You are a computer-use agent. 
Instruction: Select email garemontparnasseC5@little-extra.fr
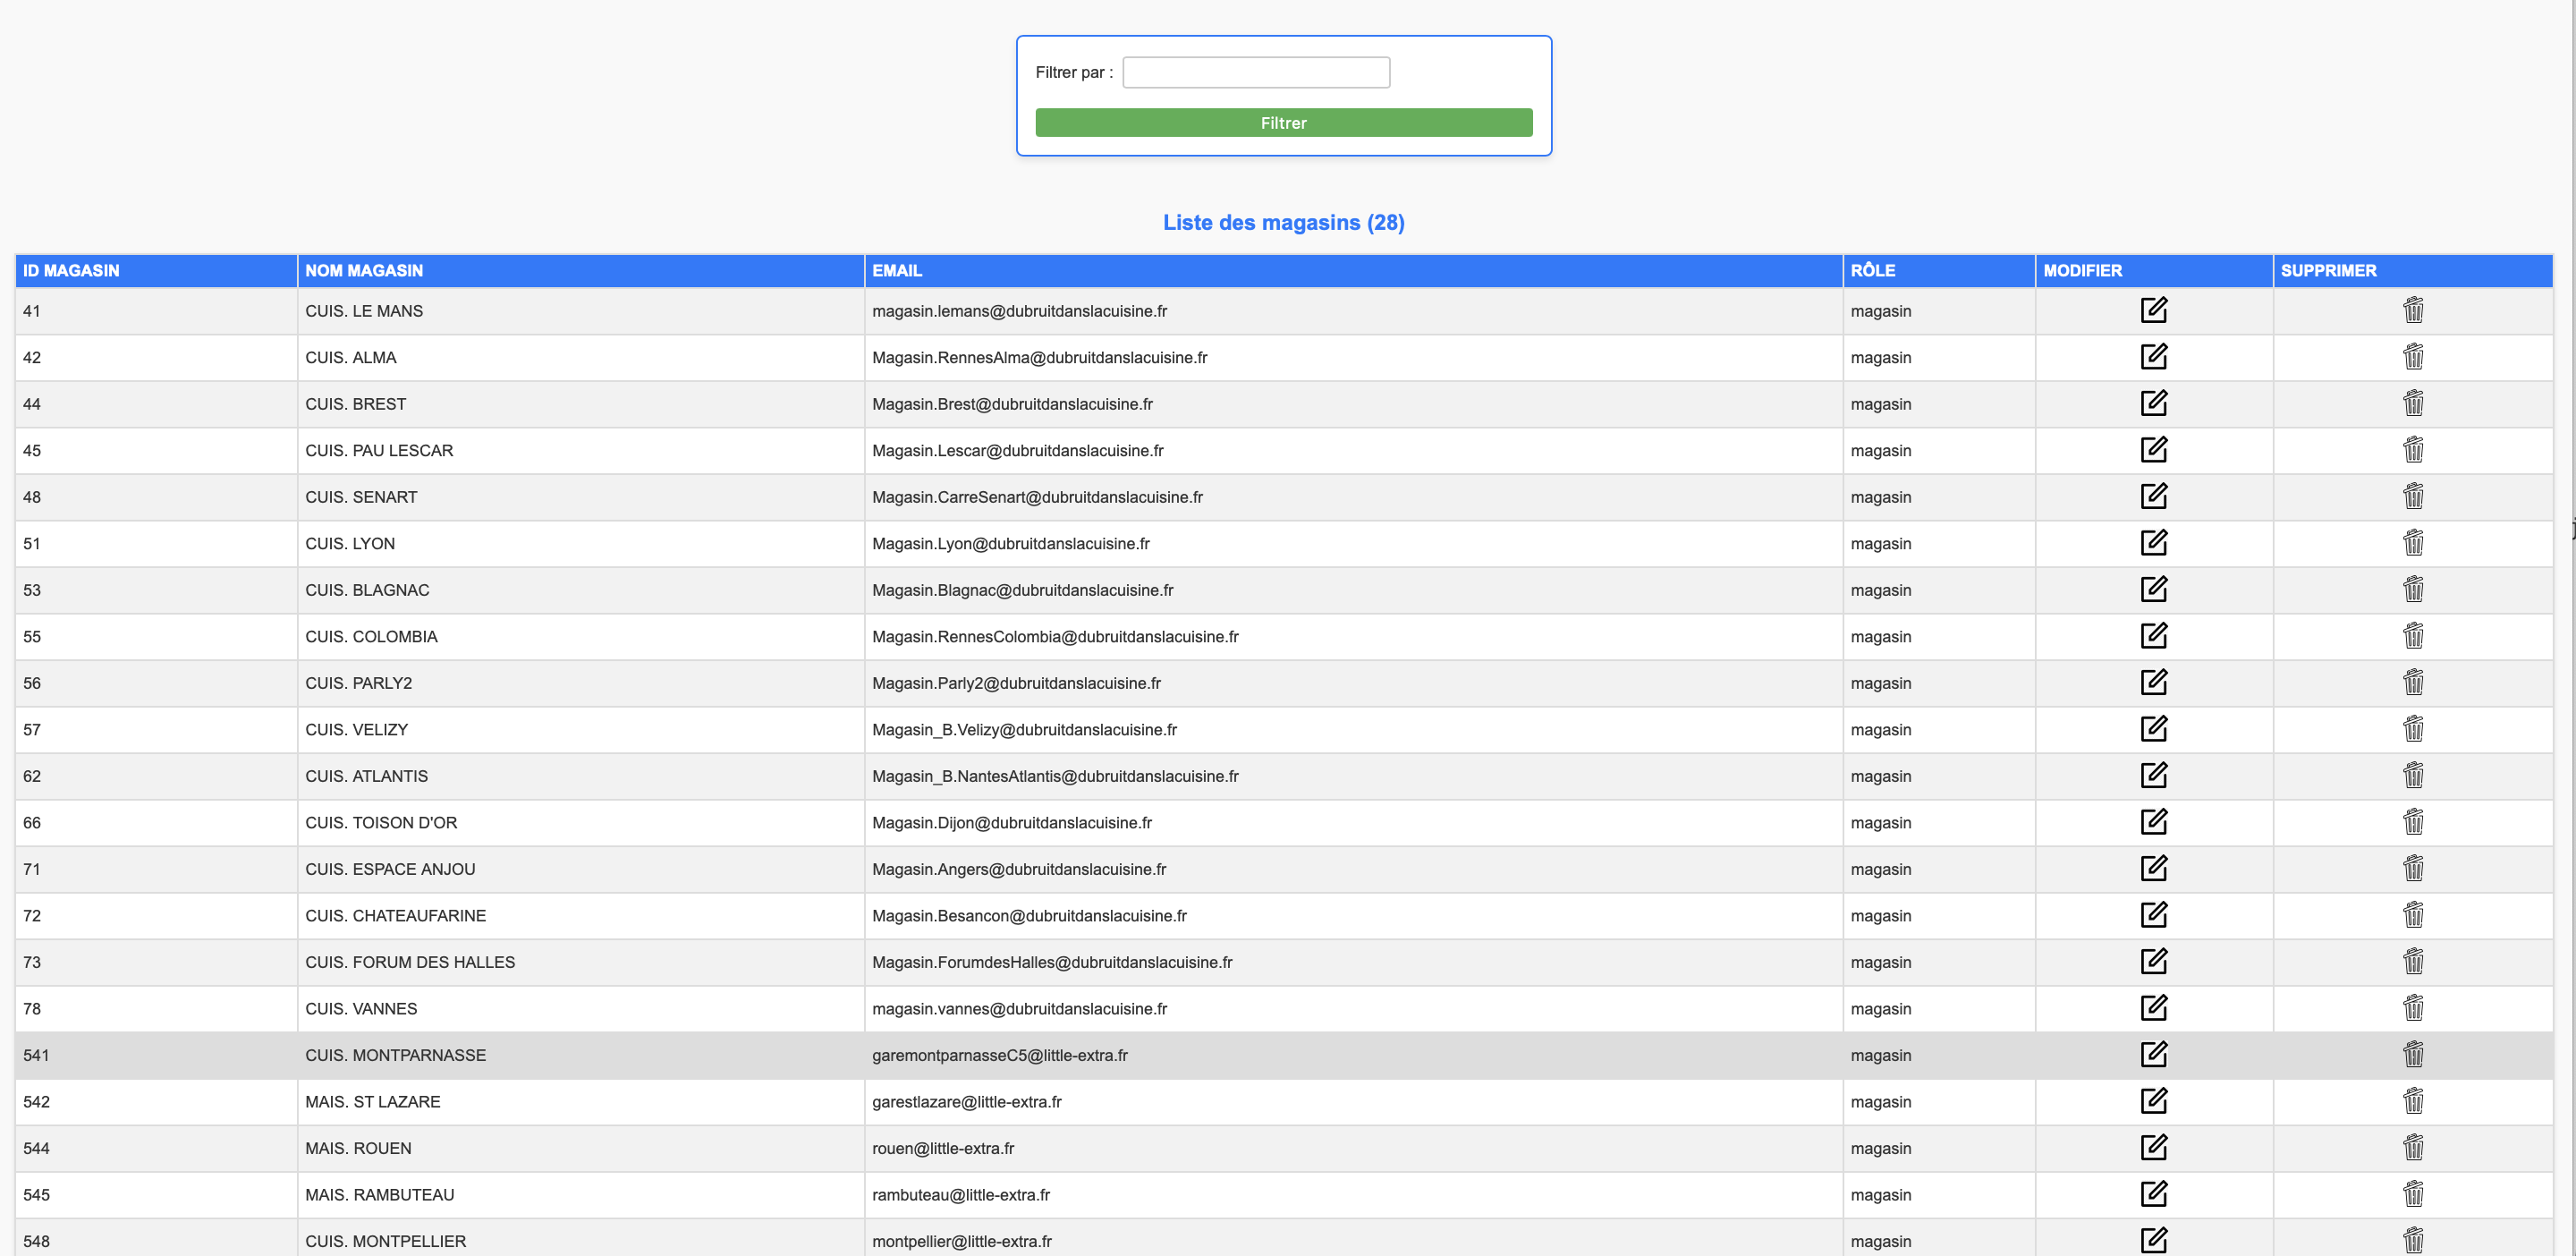coord(999,1055)
